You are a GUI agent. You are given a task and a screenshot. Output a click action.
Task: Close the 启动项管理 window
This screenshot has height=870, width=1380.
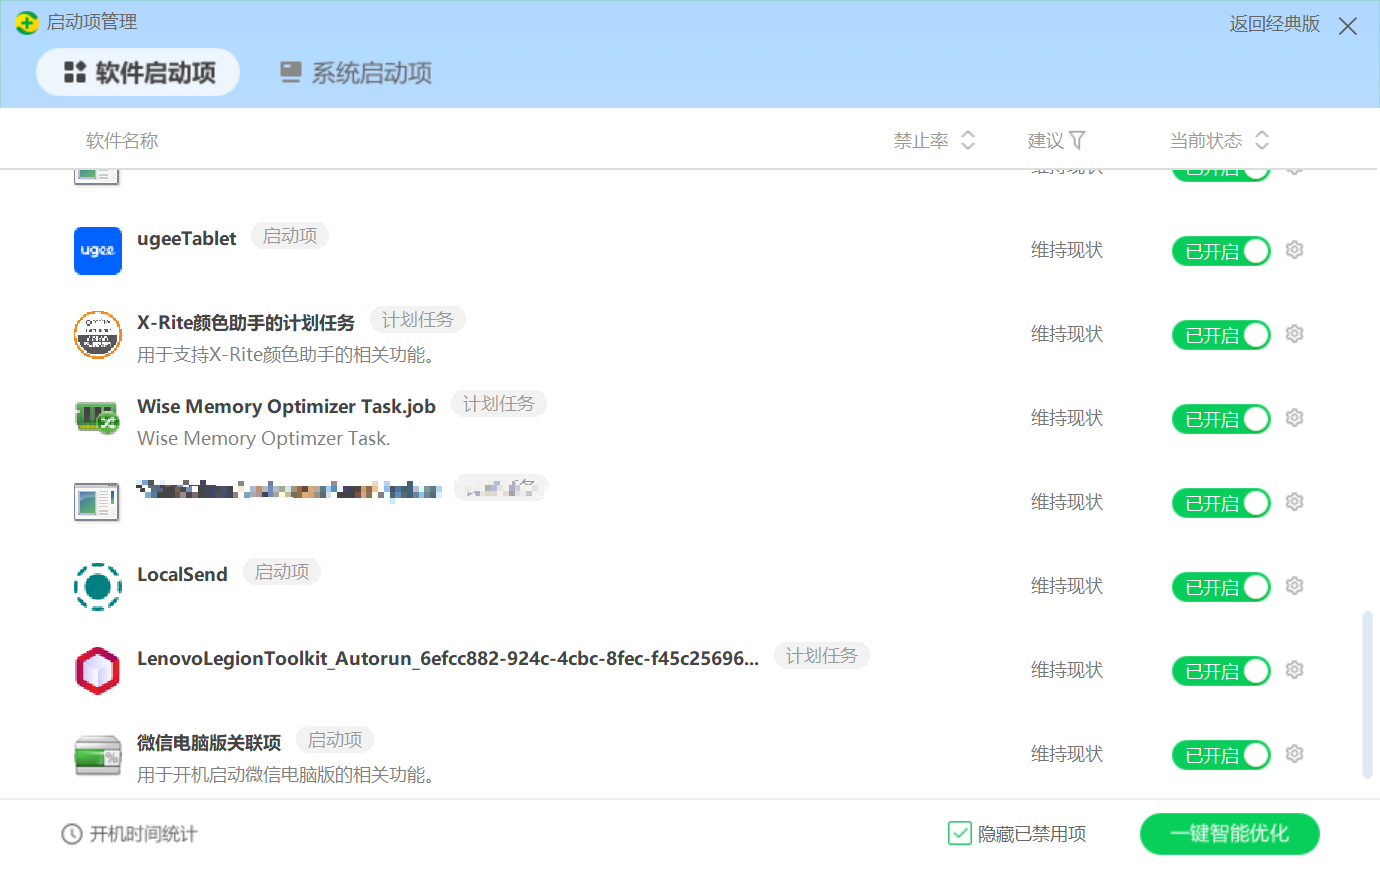[1348, 26]
